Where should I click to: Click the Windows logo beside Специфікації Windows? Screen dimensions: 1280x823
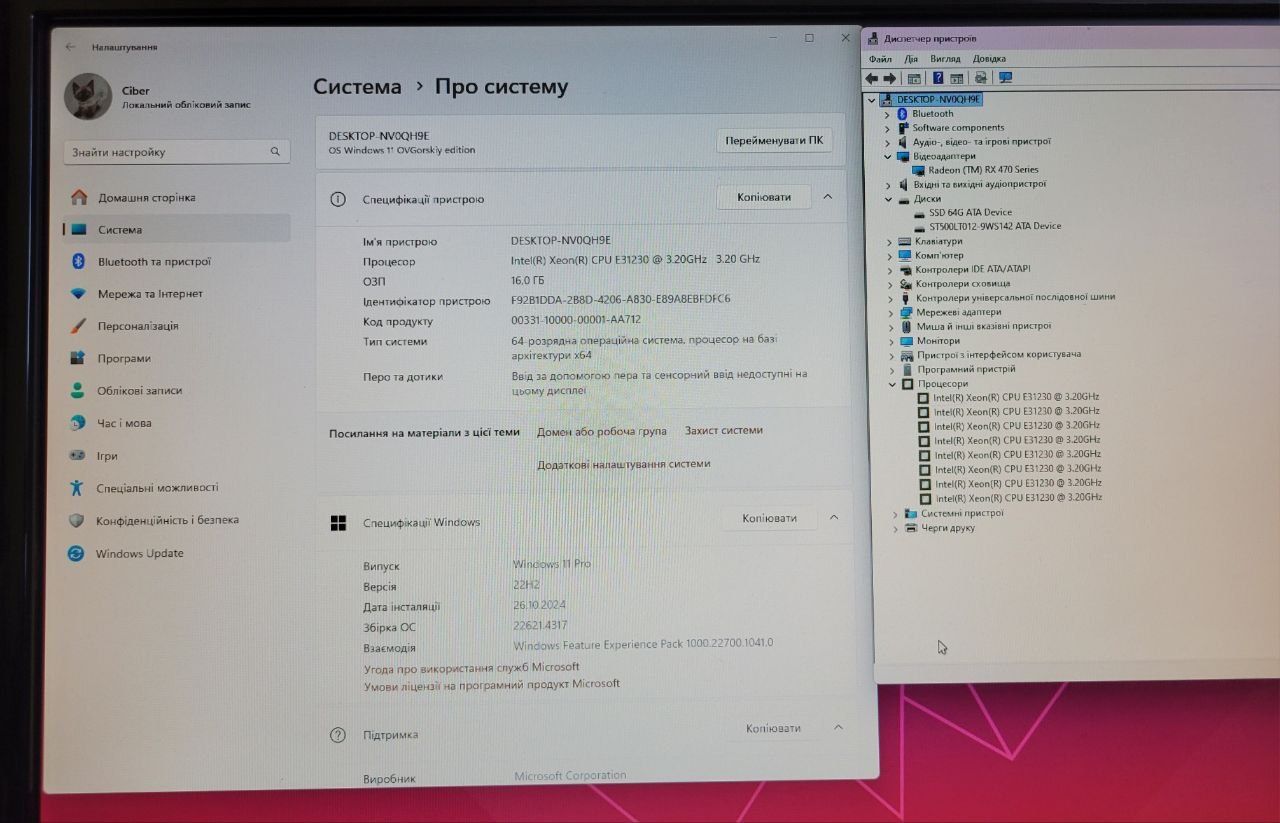pos(338,522)
